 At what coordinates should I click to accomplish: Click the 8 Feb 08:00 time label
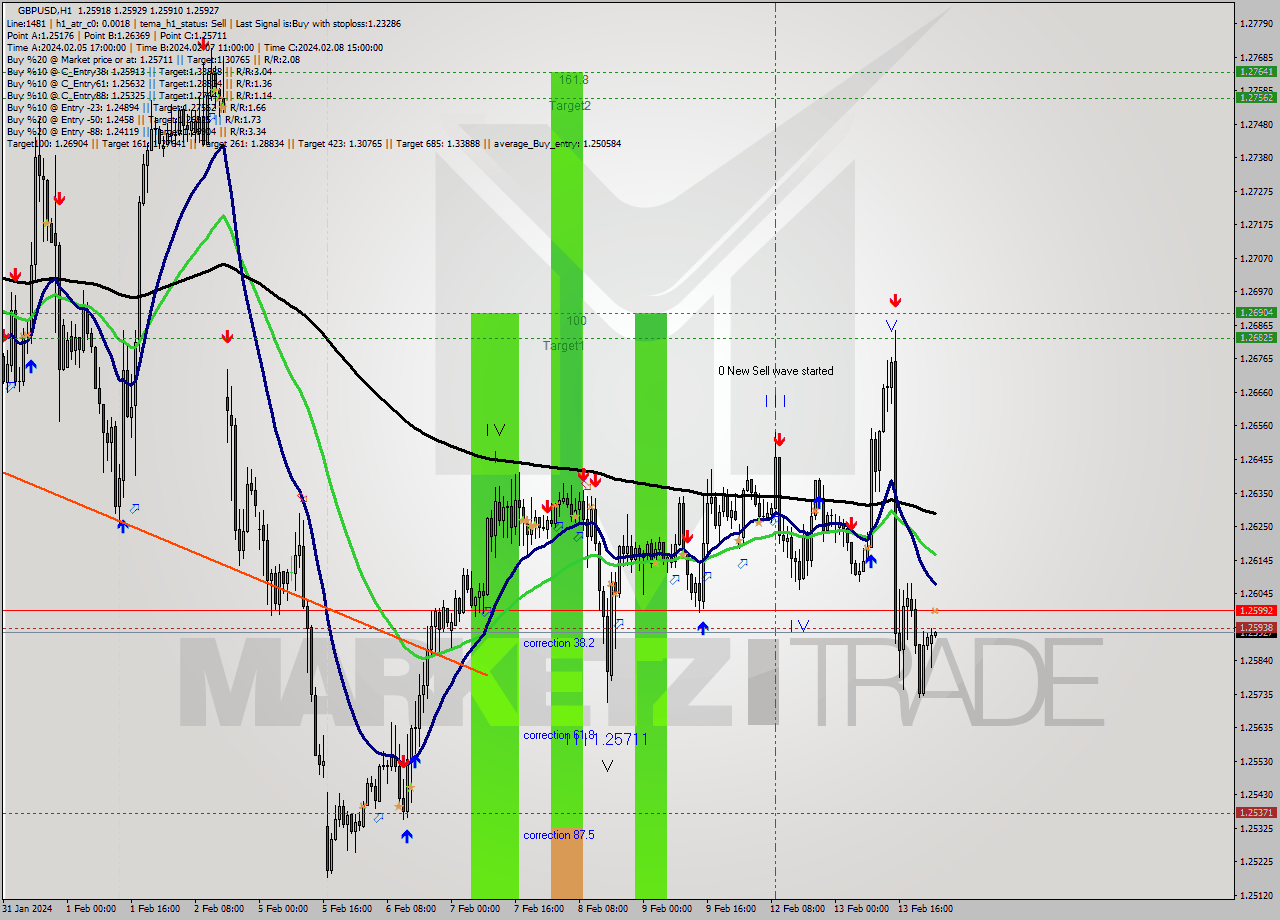tap(603, 909)
